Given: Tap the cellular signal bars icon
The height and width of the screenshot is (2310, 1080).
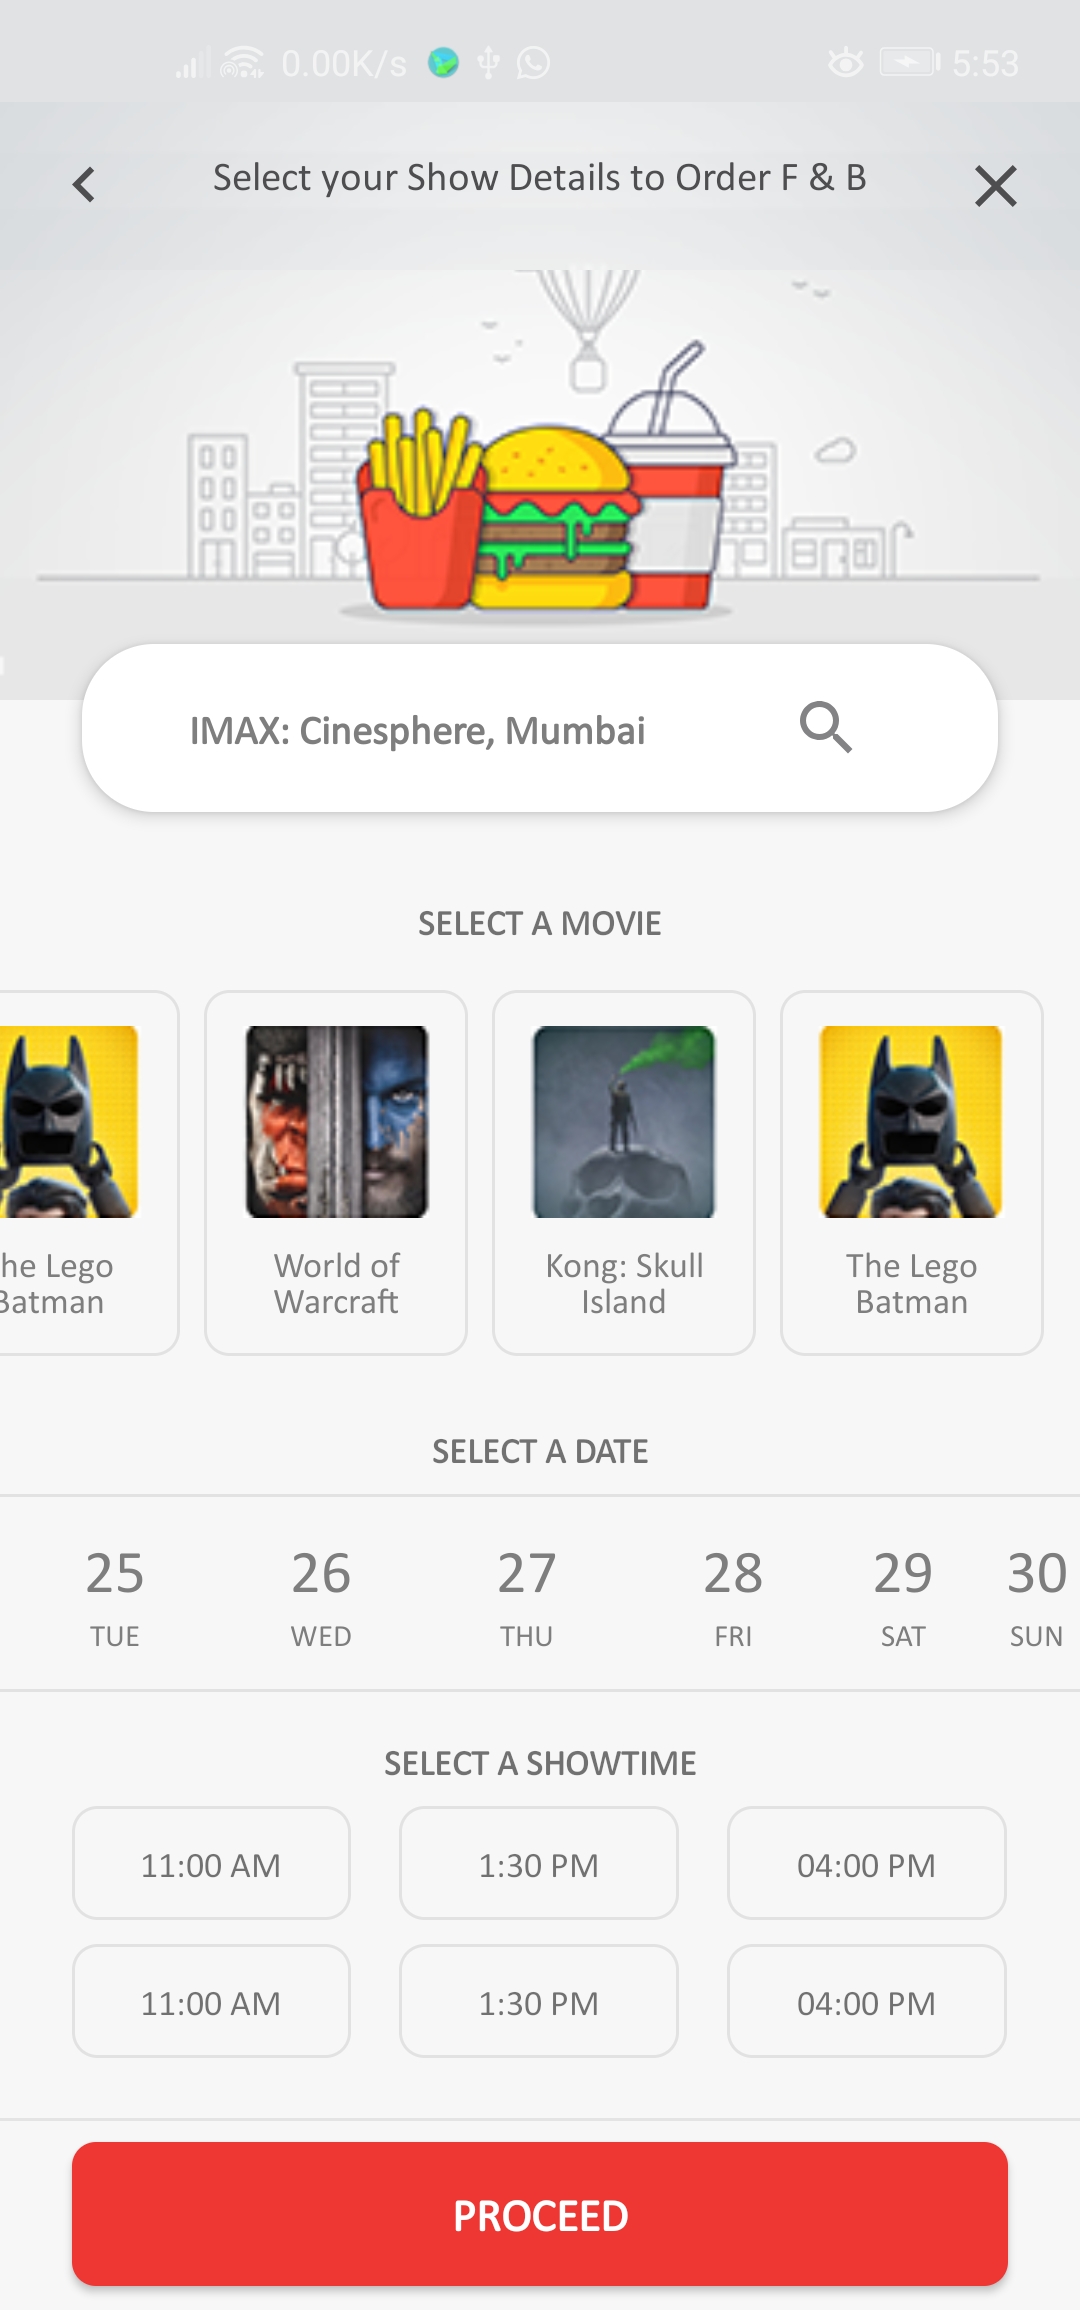Looking at the screenshot, I should (x=192, y=63).
